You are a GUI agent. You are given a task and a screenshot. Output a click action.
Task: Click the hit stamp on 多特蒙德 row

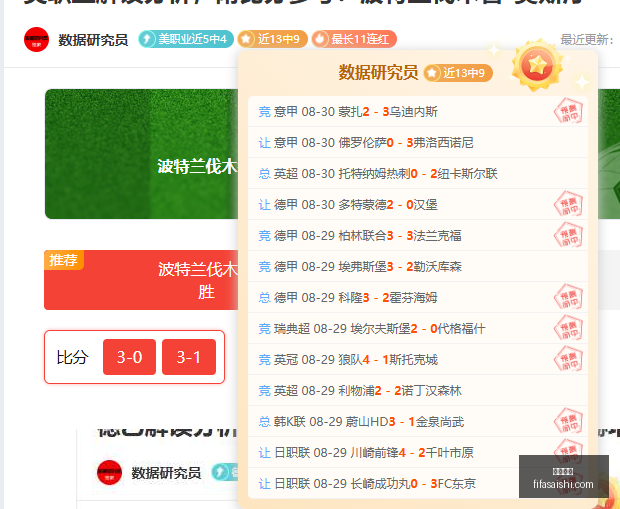569,204
